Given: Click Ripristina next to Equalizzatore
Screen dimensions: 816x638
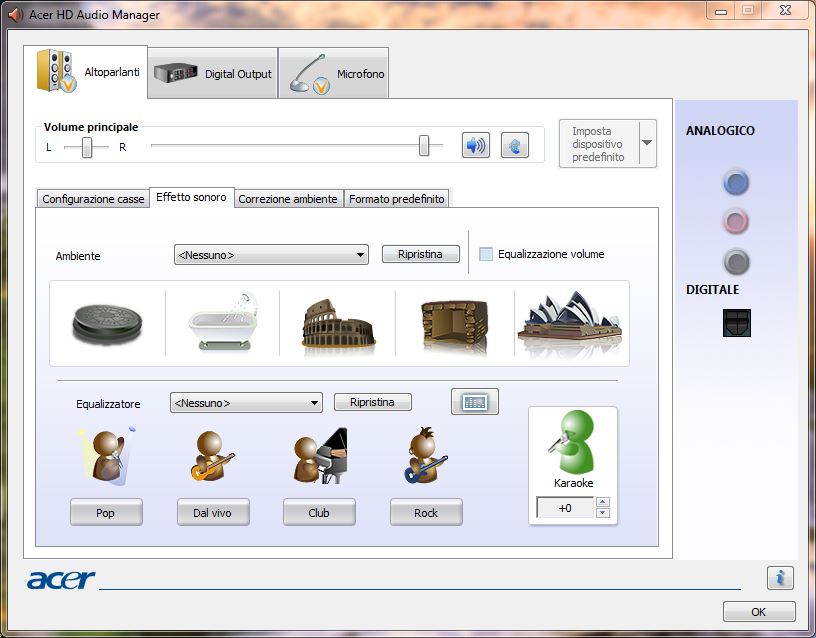Looking at the screenshot, I should (x=373, y=402).
